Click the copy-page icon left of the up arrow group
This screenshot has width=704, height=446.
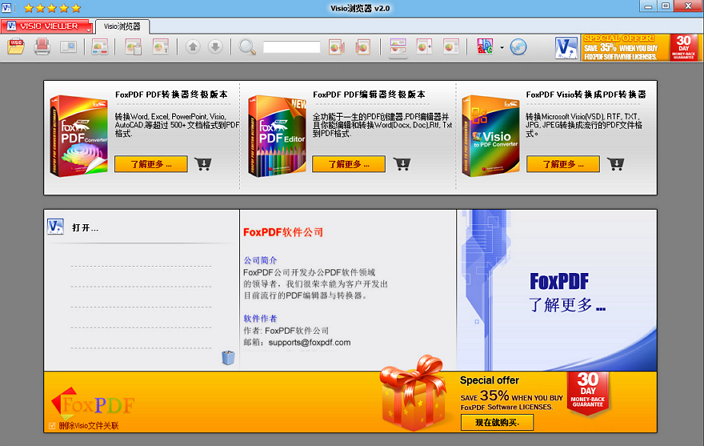point(133,47)
